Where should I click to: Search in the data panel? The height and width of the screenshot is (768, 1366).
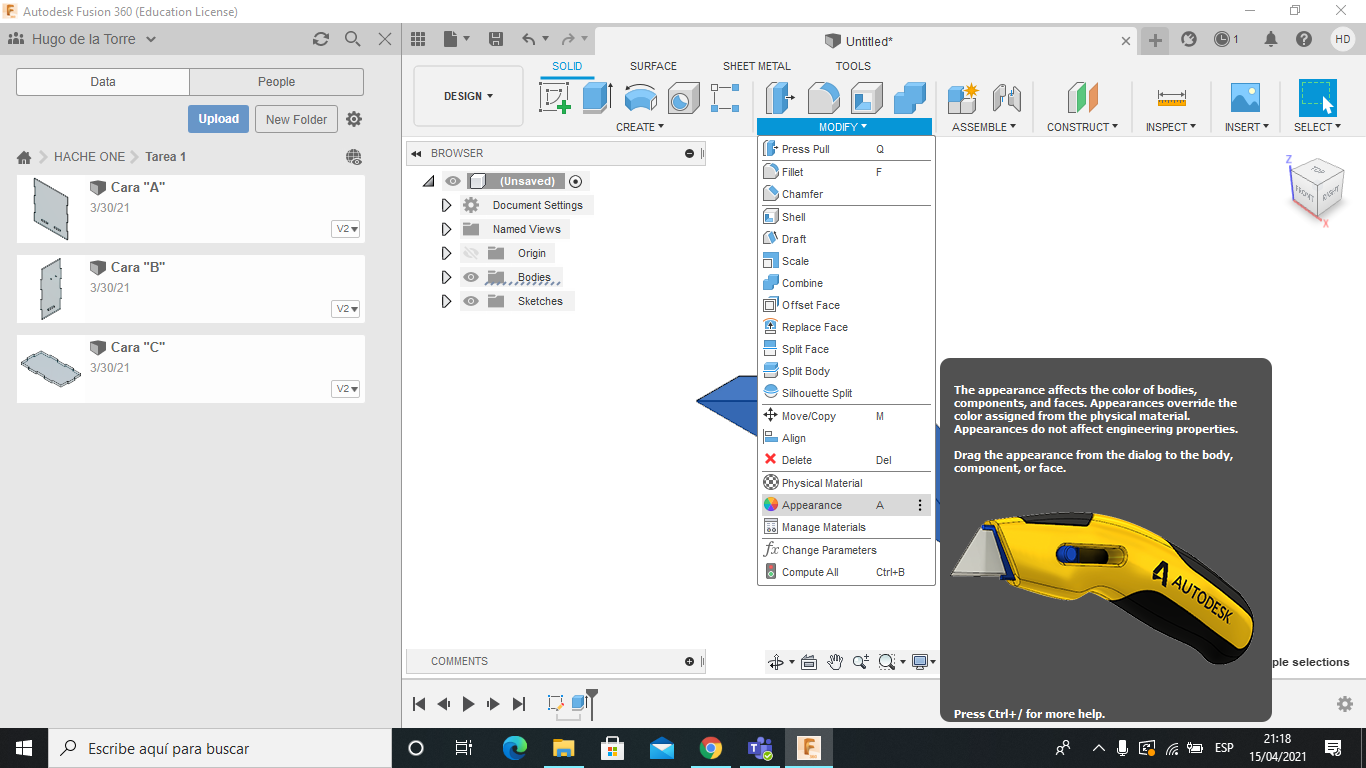(353, 39)
